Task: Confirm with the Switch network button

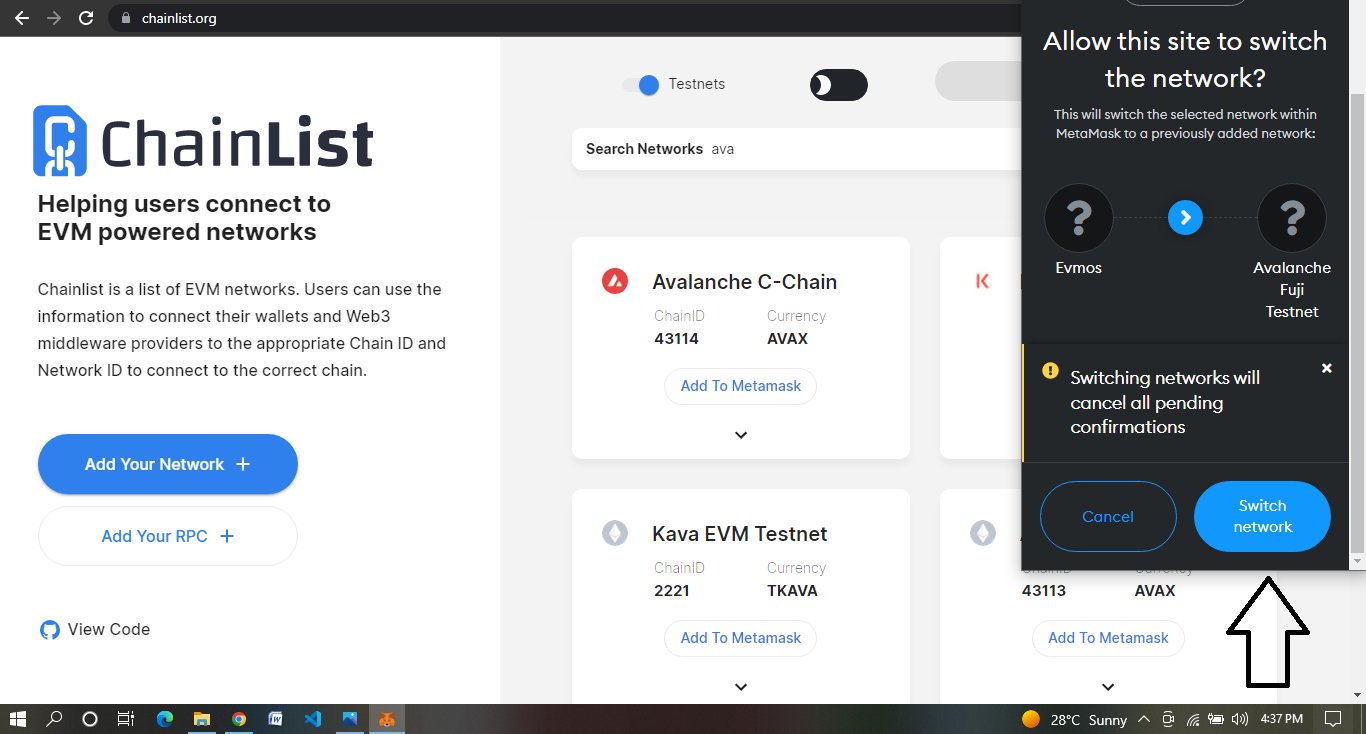Action: (x=1262, y=517)
